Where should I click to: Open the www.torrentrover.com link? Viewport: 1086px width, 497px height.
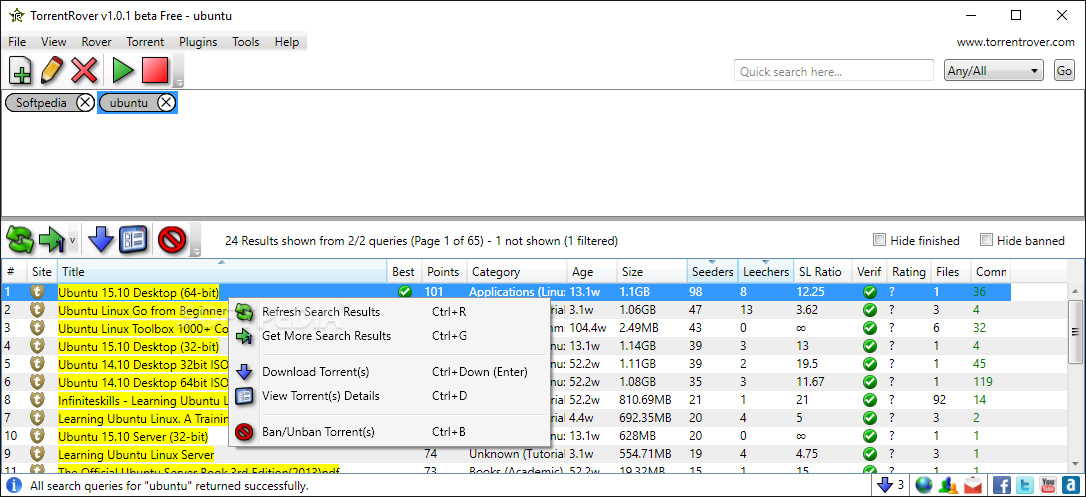tap(1015, 42)
